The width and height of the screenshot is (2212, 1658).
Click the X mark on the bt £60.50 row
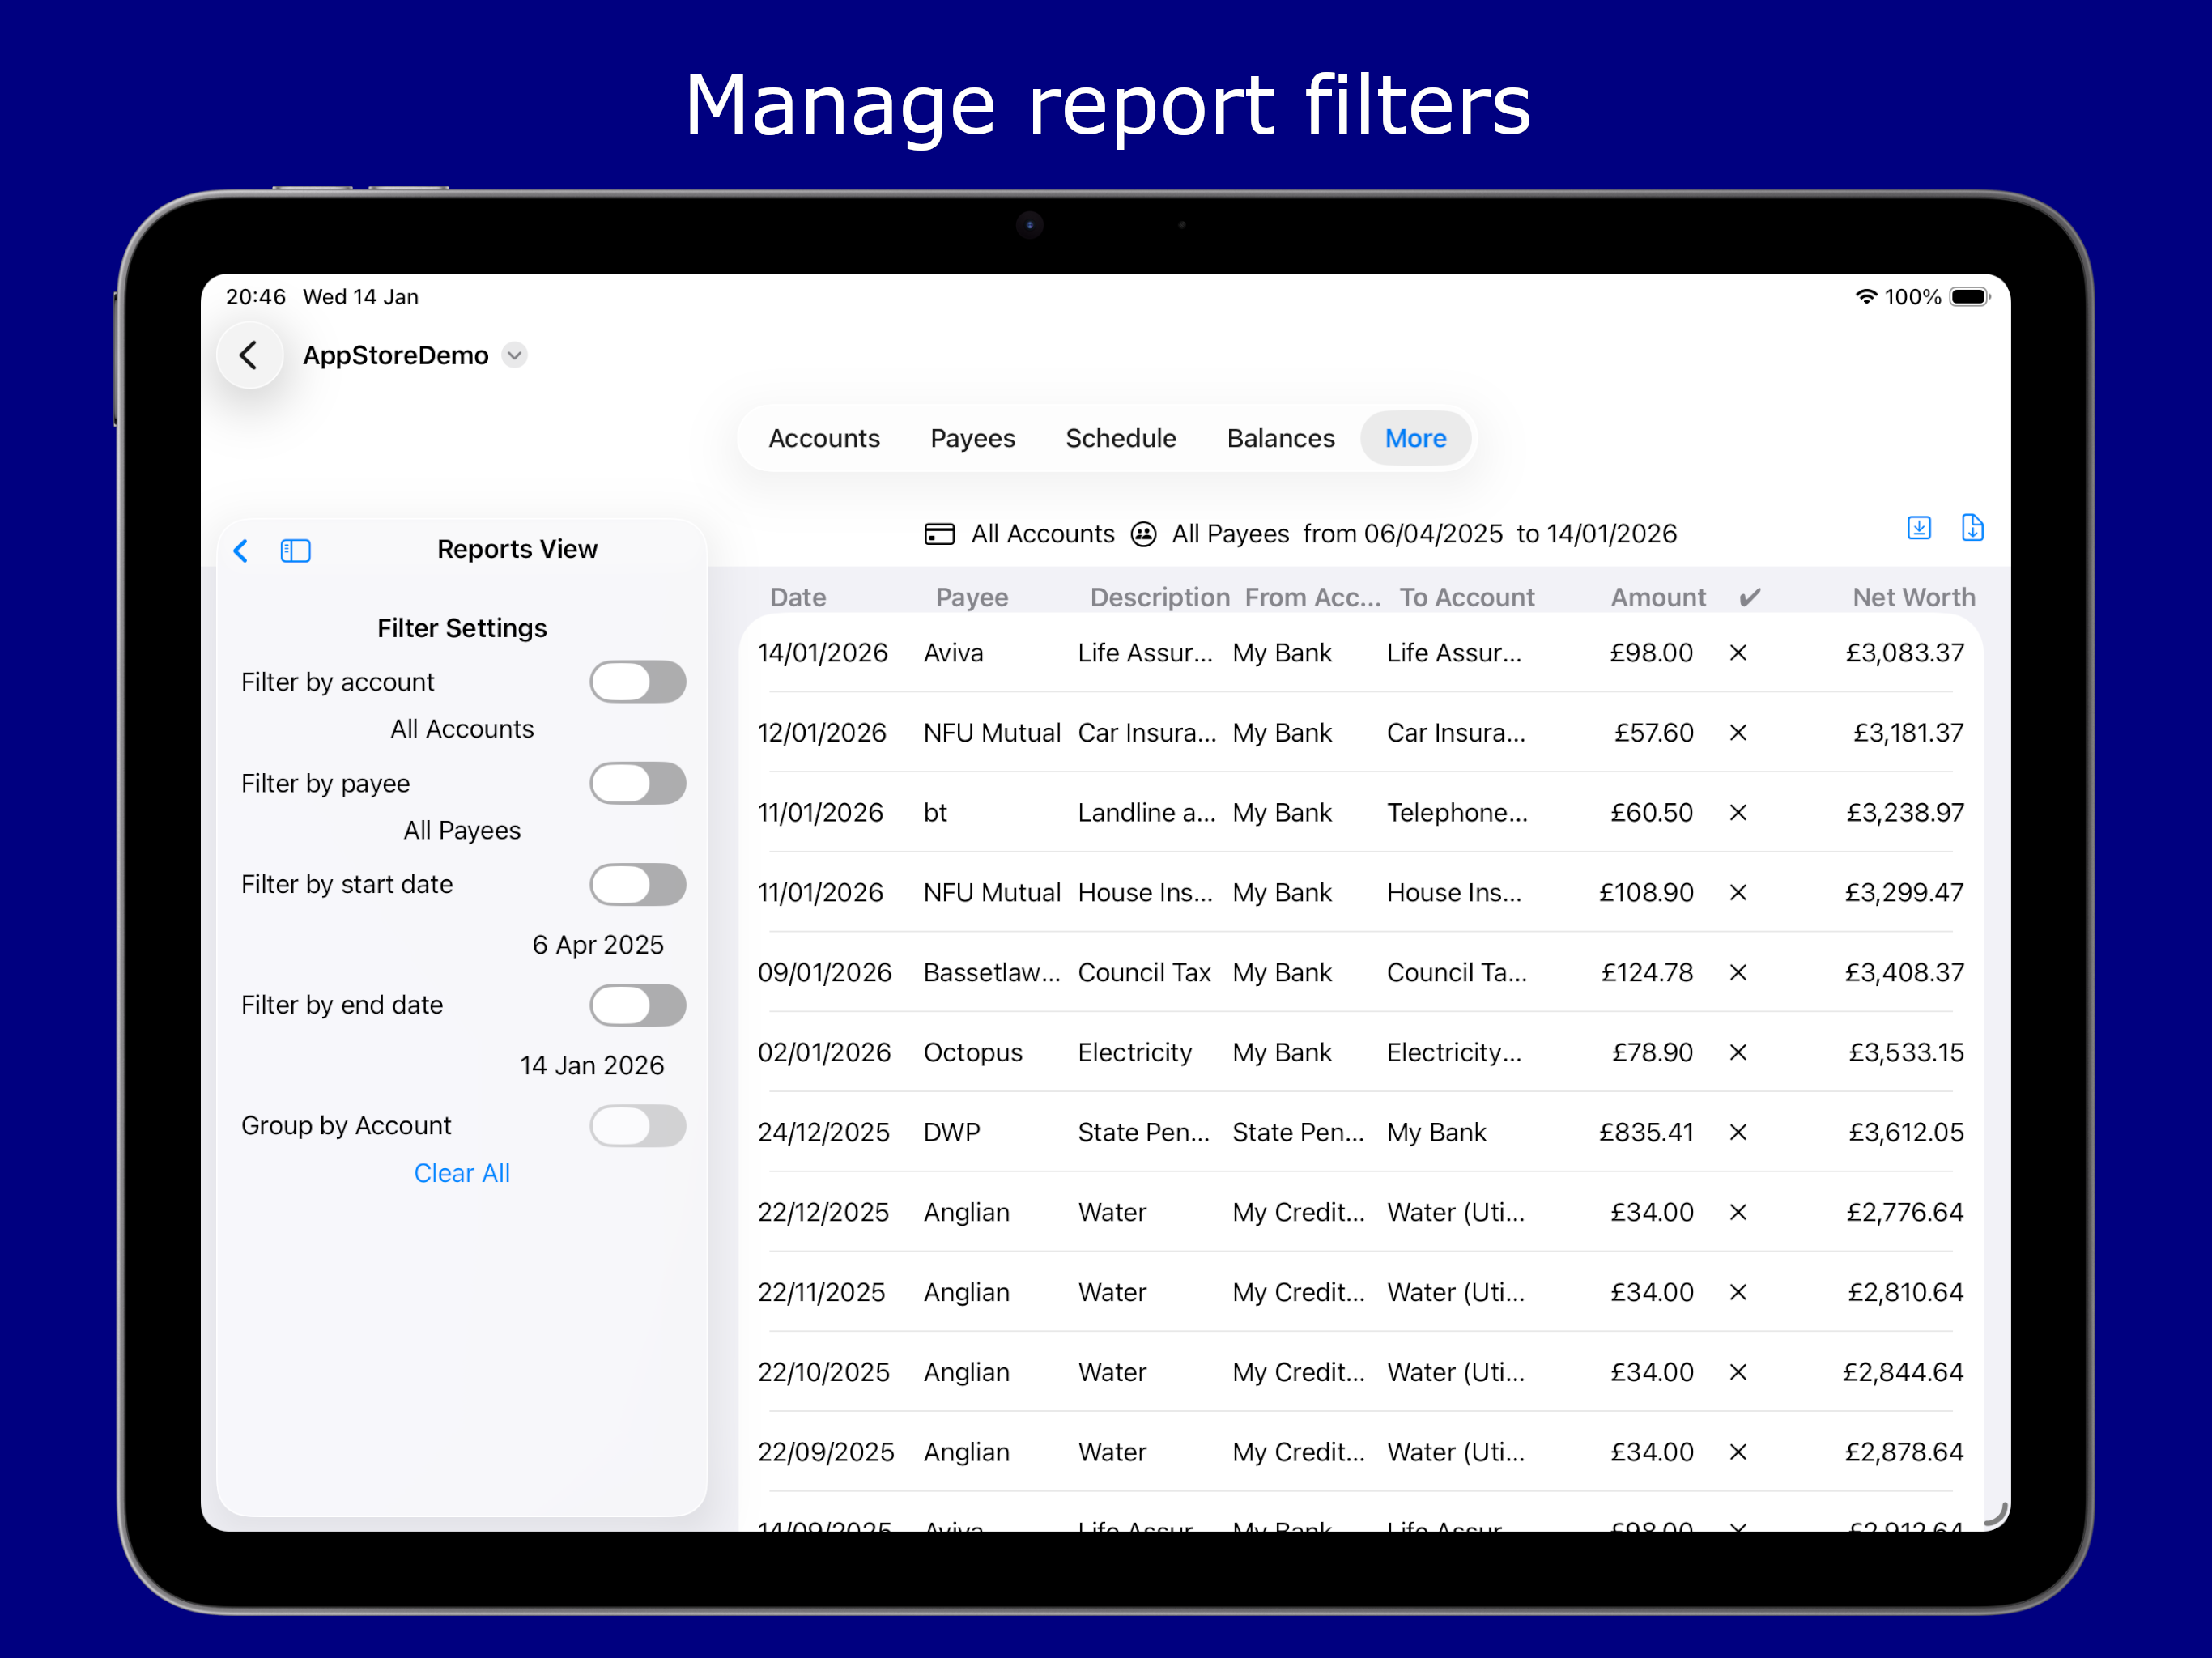[1738, 813]
